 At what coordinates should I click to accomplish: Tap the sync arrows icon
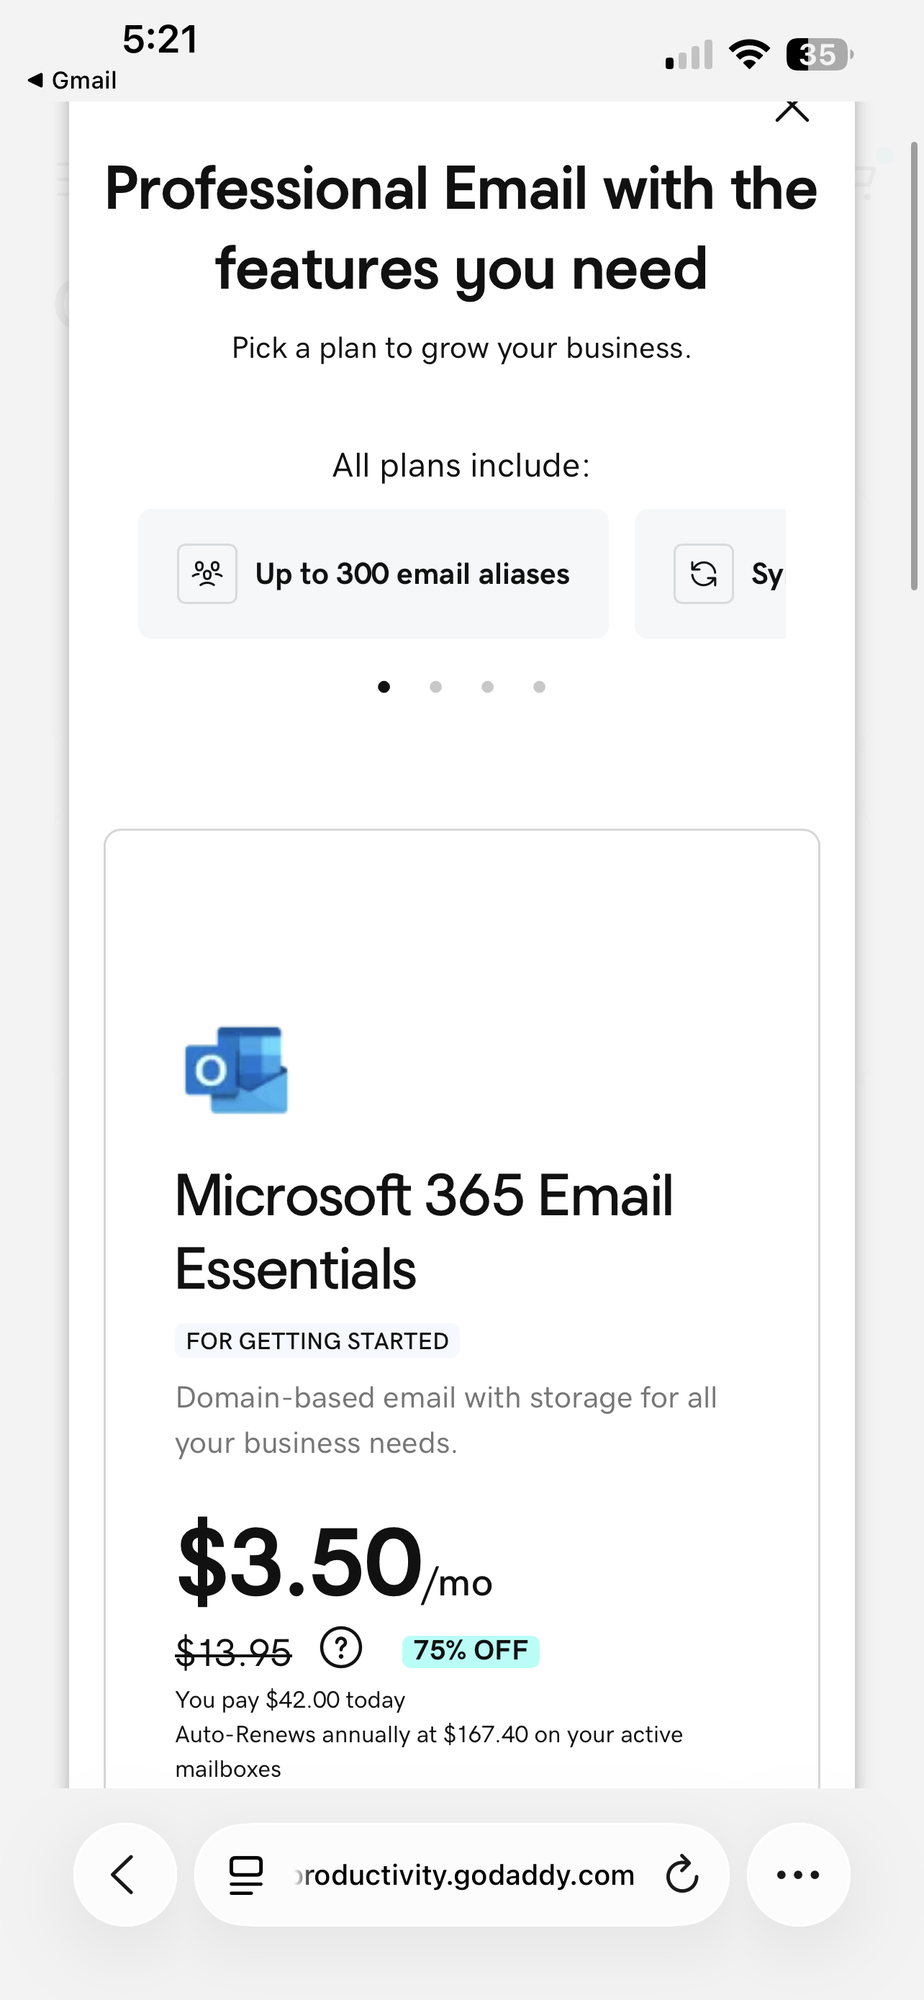pyautogui.click(x=704, y=574)
